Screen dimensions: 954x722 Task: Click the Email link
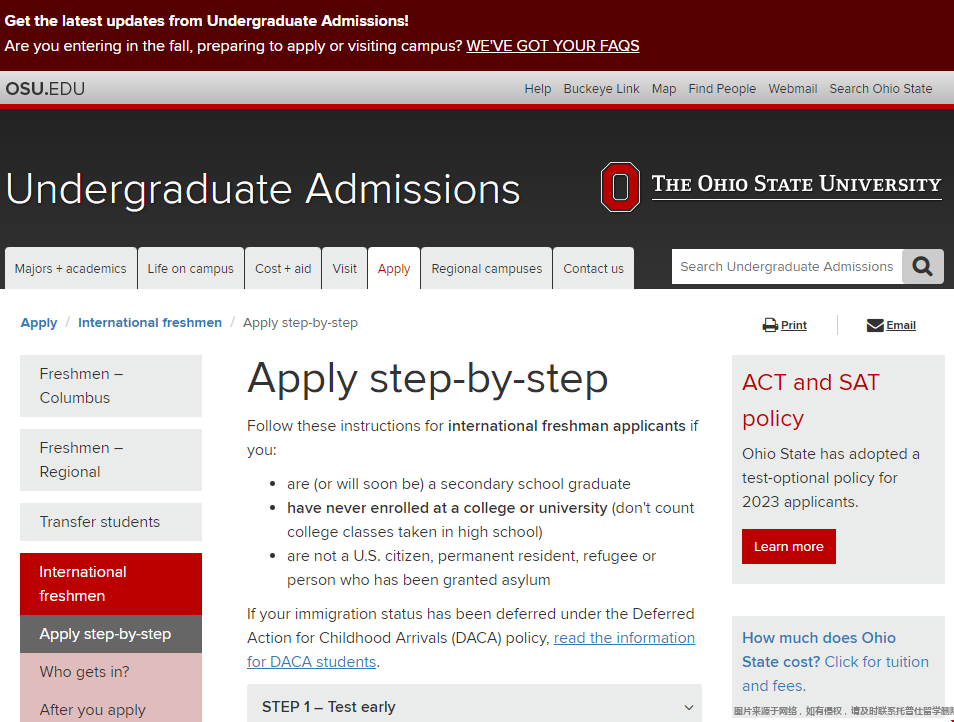[x=900, y=325]
